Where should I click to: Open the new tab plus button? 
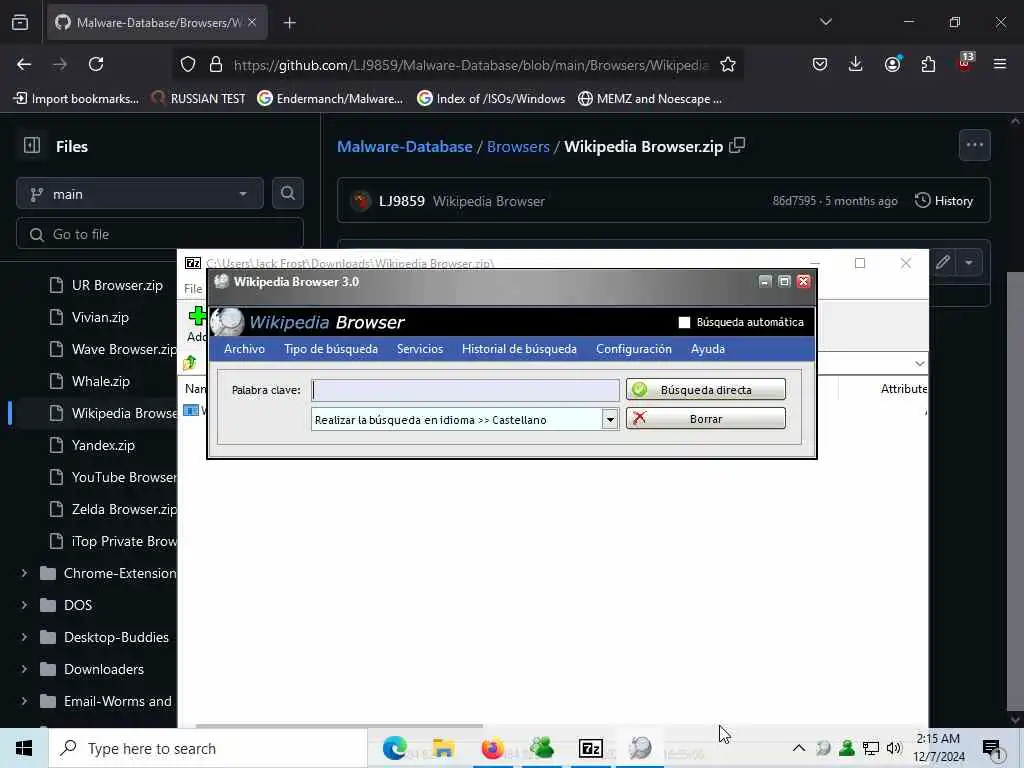click(289, 23)
